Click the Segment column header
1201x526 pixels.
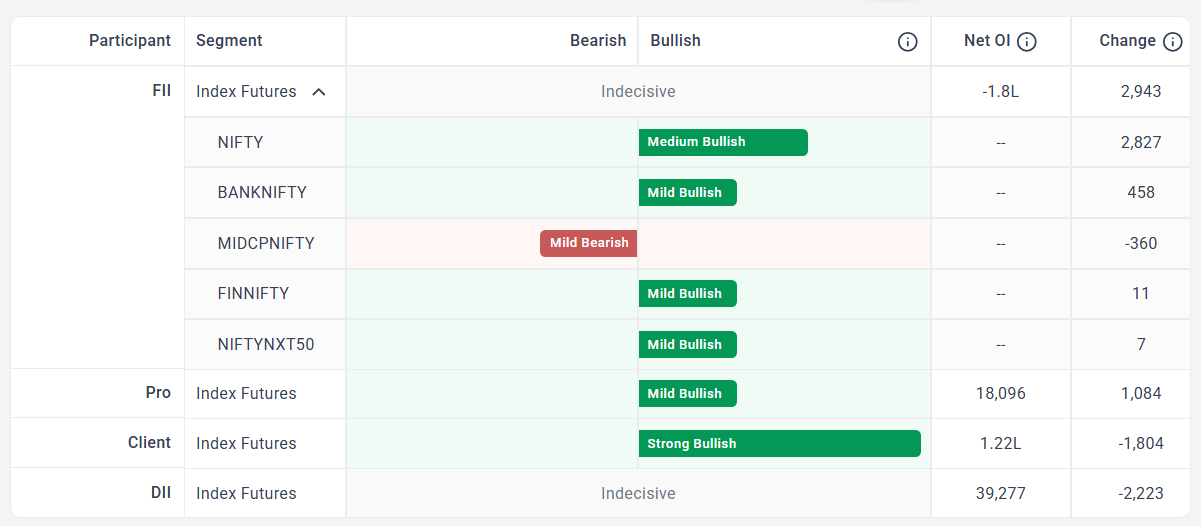click(229, 41)
